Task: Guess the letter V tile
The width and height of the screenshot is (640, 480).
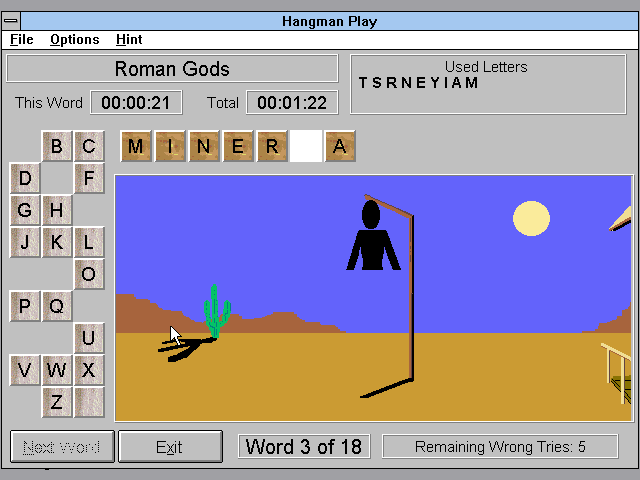Action: click(x=25, y=370)
